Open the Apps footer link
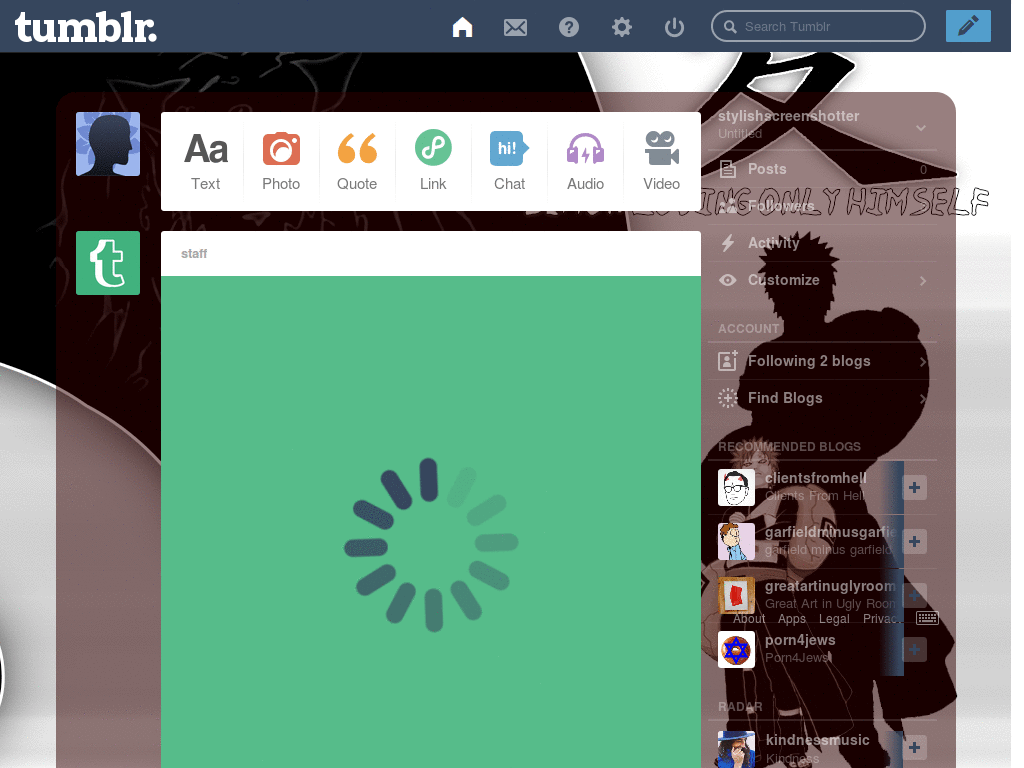The width and height of the screenshot is (1024, 768). click(792, 618)
